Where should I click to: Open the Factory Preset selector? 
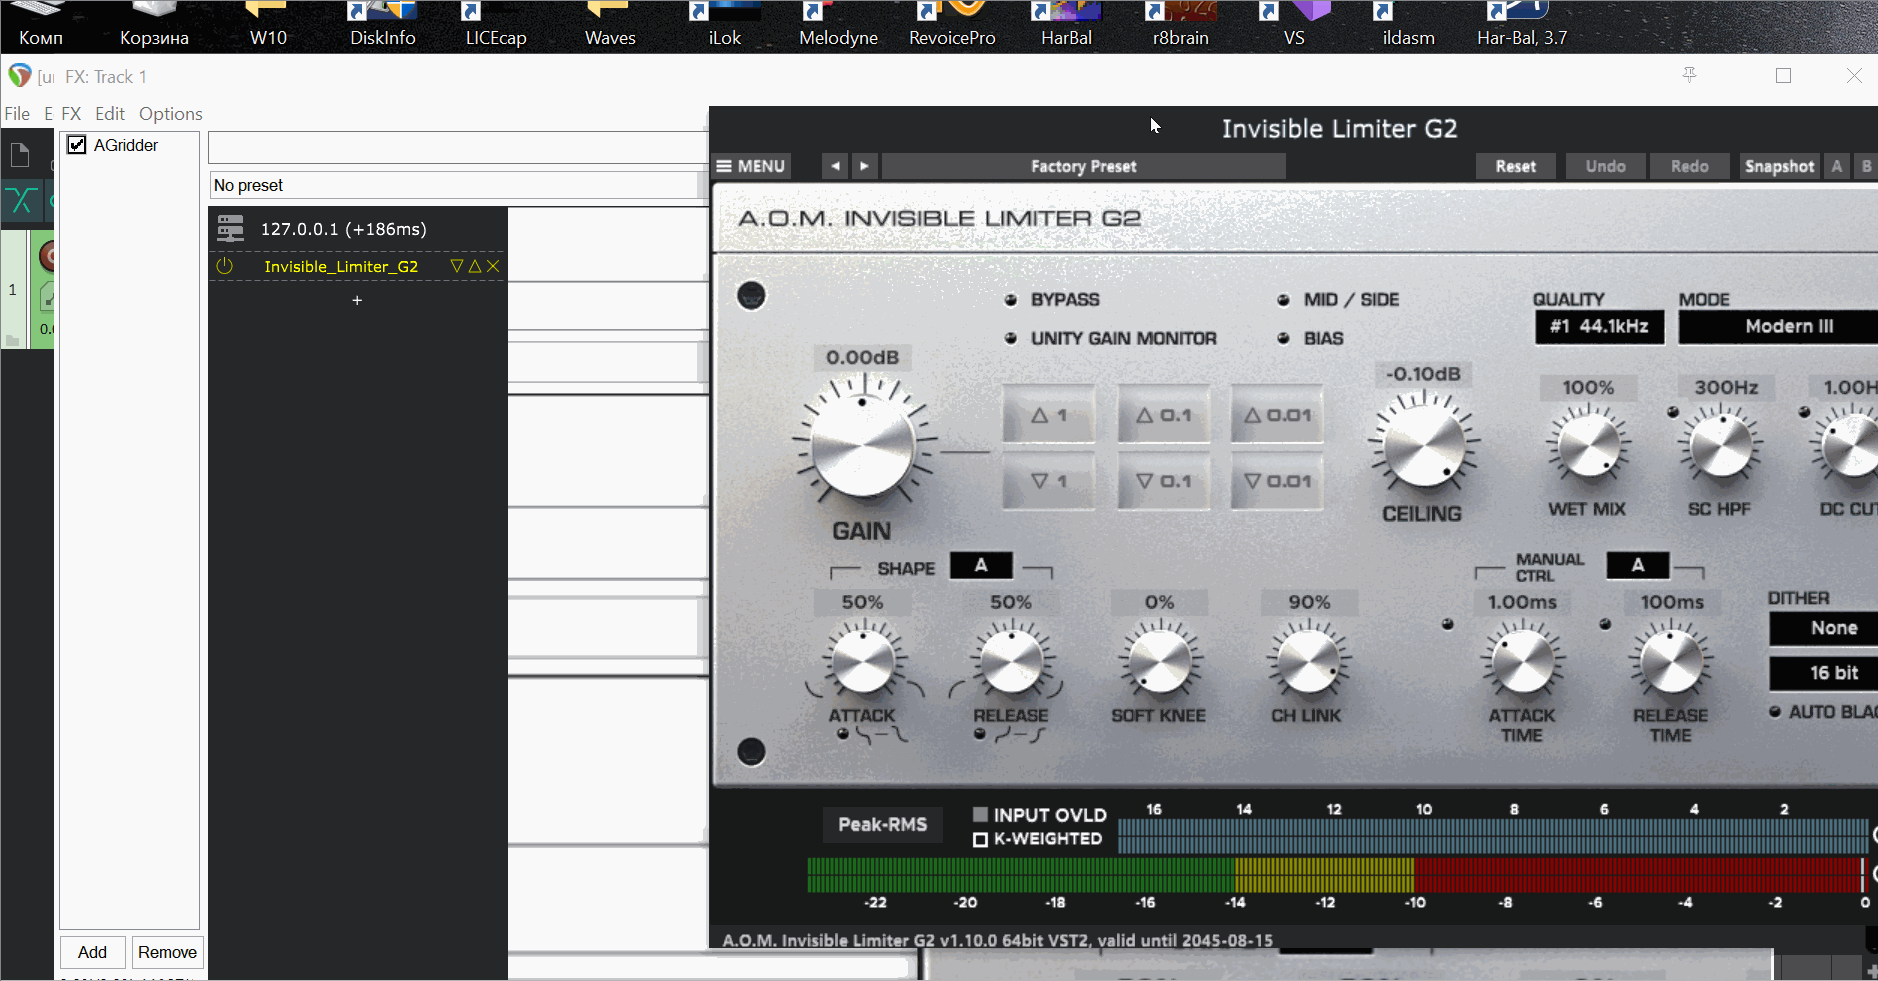pyautogui.click(x=1084, y=166)
